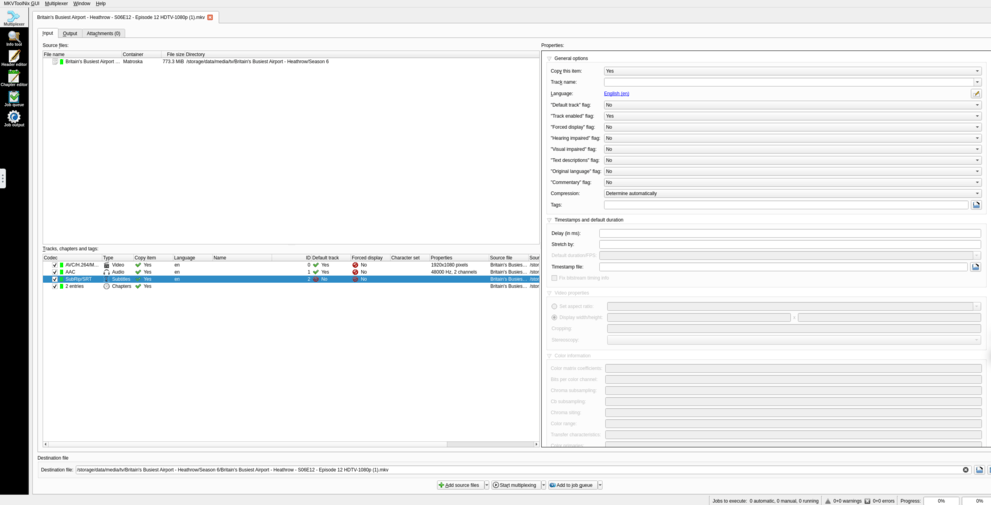Collapse Timestamps and default duration section
Image resolution: width=991 pixels, height=505 pixels.
point(549,220)
